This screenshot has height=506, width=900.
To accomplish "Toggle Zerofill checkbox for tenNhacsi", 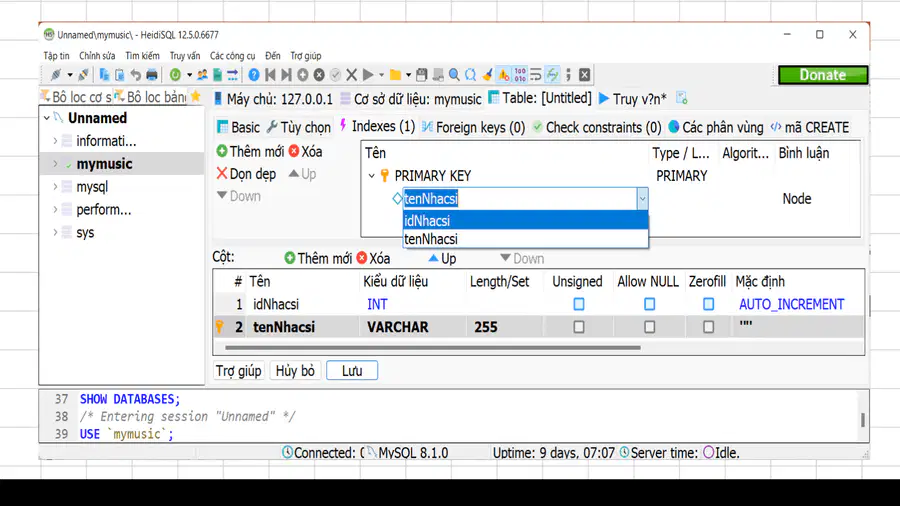I will [708, 327].
